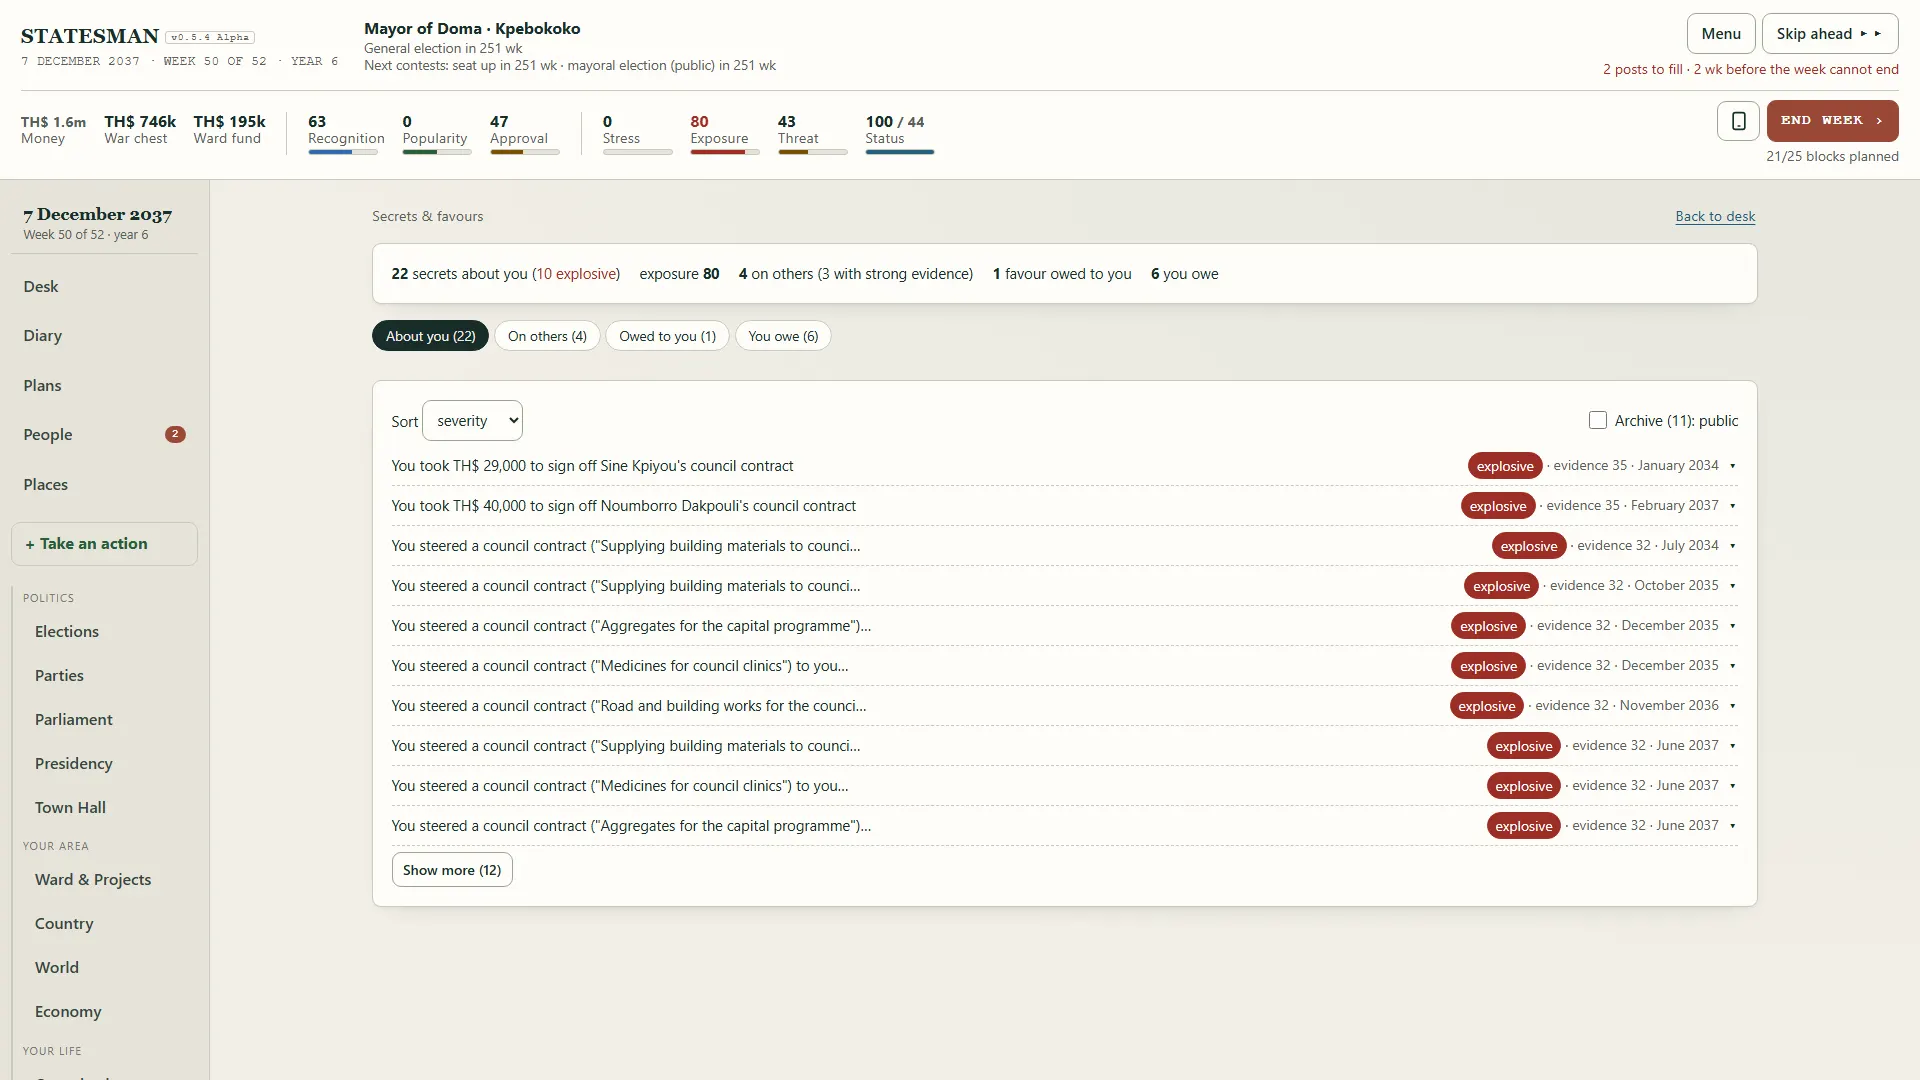
Task: Click the Approval 47 stat
Action: (x=524, y=133)
